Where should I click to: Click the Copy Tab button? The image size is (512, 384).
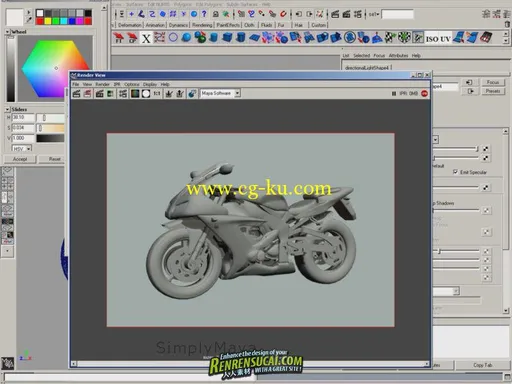point(483,365)
